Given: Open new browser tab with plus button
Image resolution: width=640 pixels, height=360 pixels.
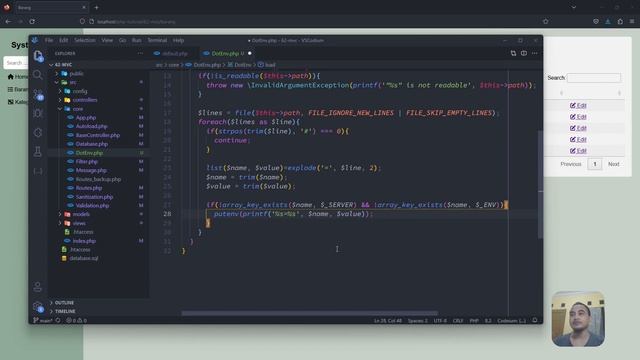Looking at the screenshot, I should pos(96,7).
